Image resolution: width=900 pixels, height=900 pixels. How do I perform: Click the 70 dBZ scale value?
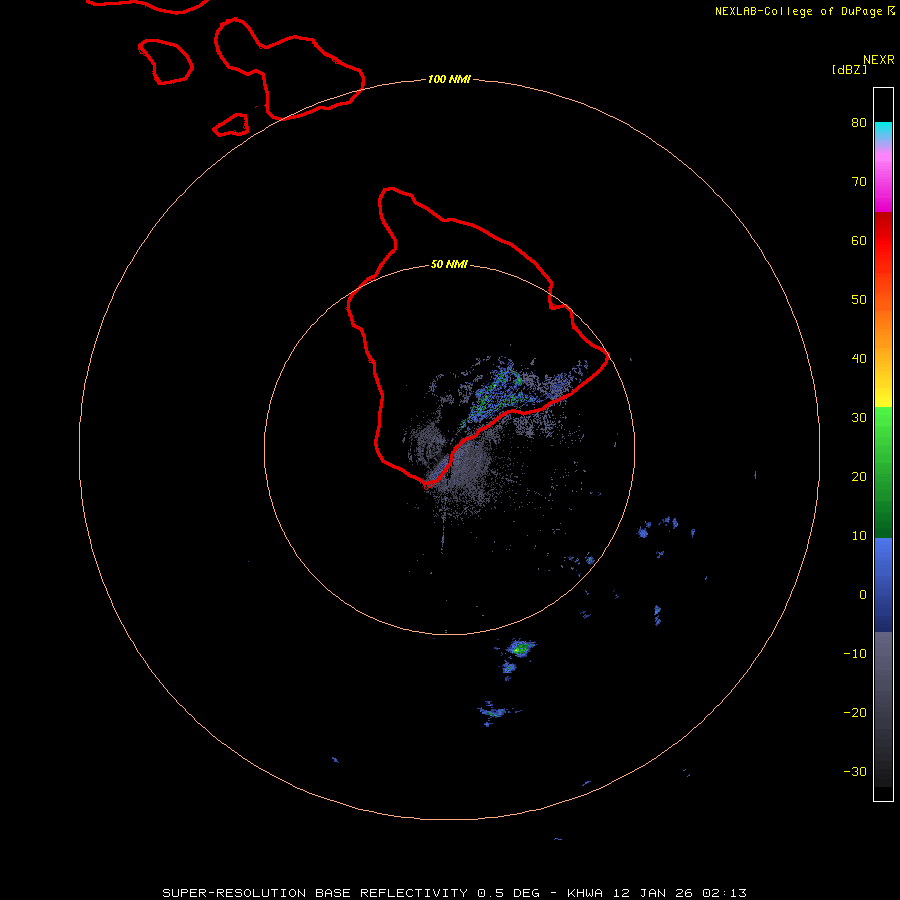coord(859,181)
